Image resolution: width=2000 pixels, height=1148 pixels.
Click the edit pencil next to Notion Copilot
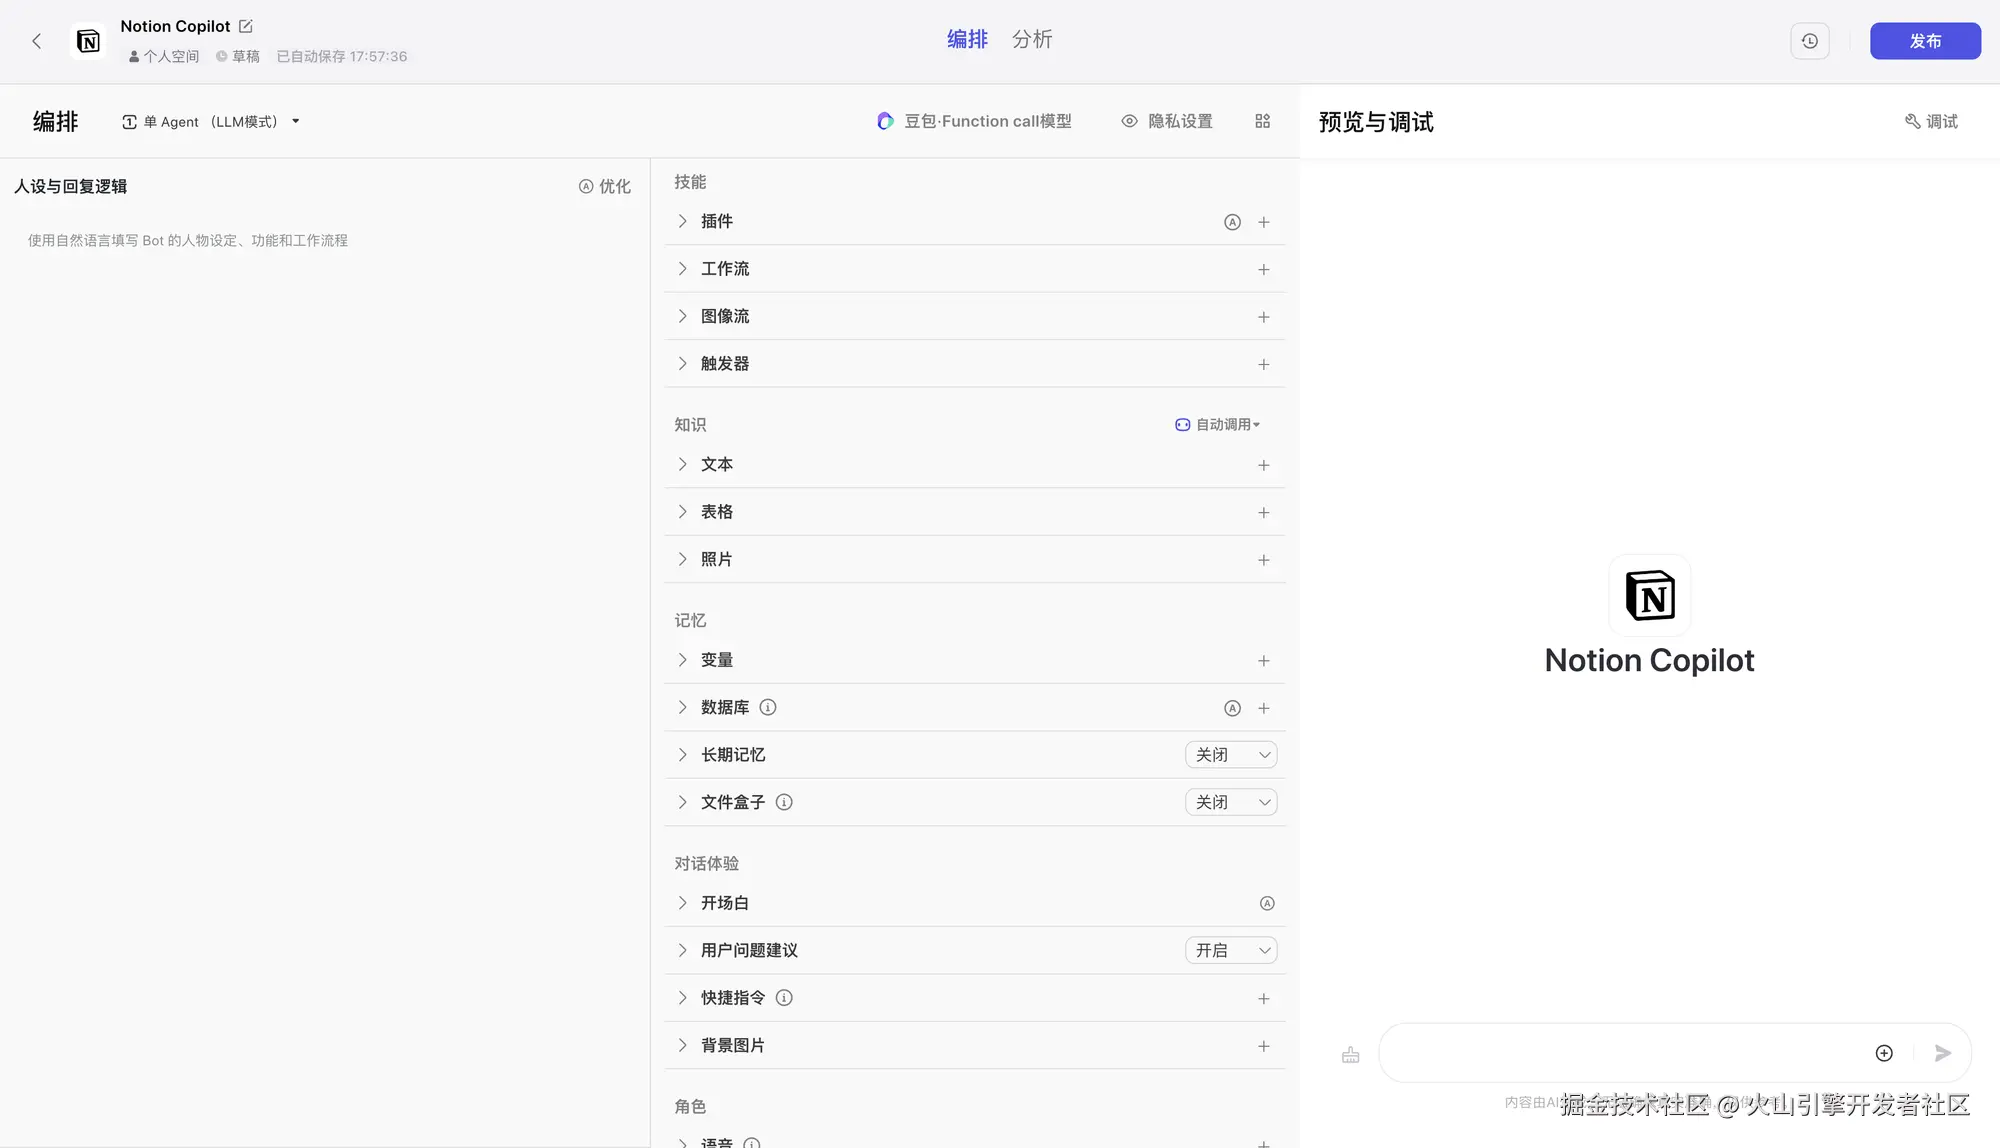point(246,26)
